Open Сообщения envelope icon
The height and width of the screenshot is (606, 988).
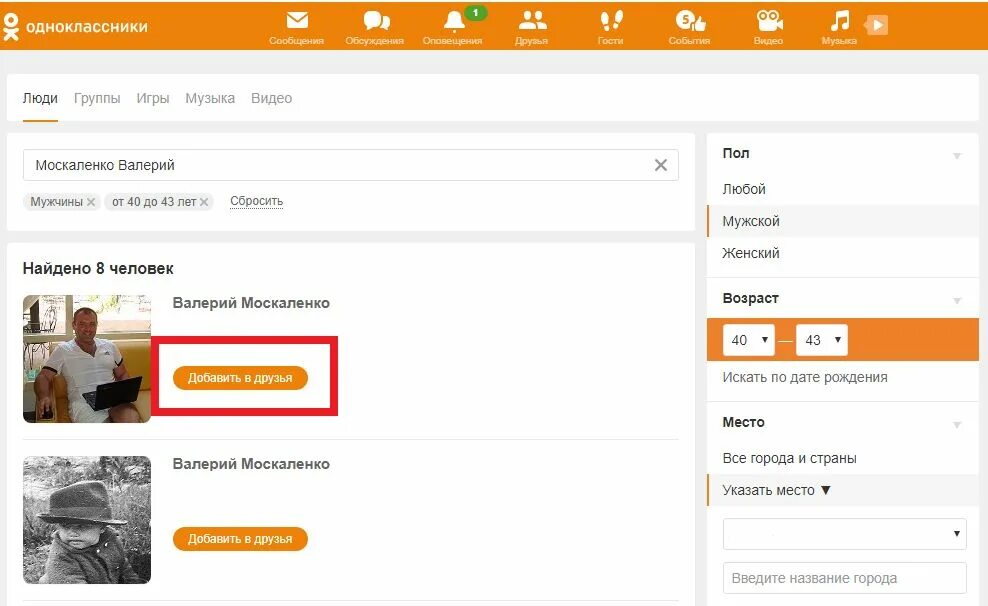point(297,20)
